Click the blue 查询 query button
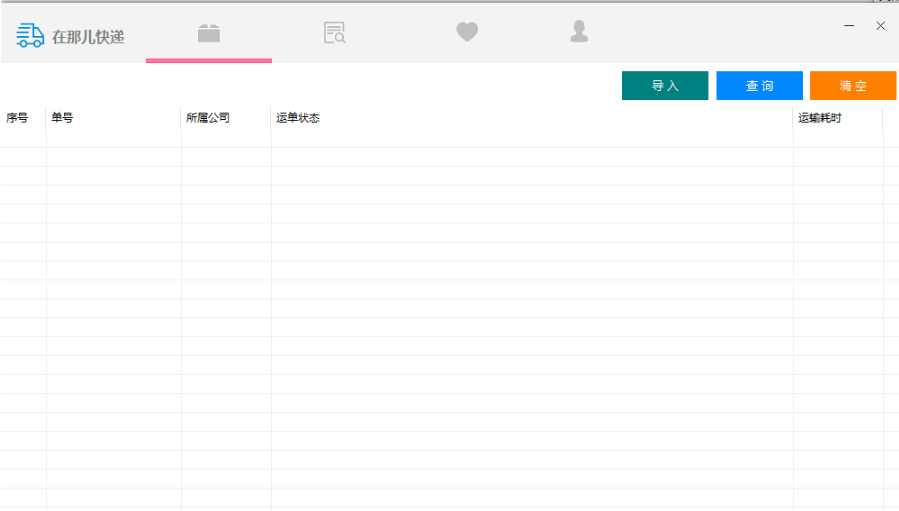 [x=759, y=85]
